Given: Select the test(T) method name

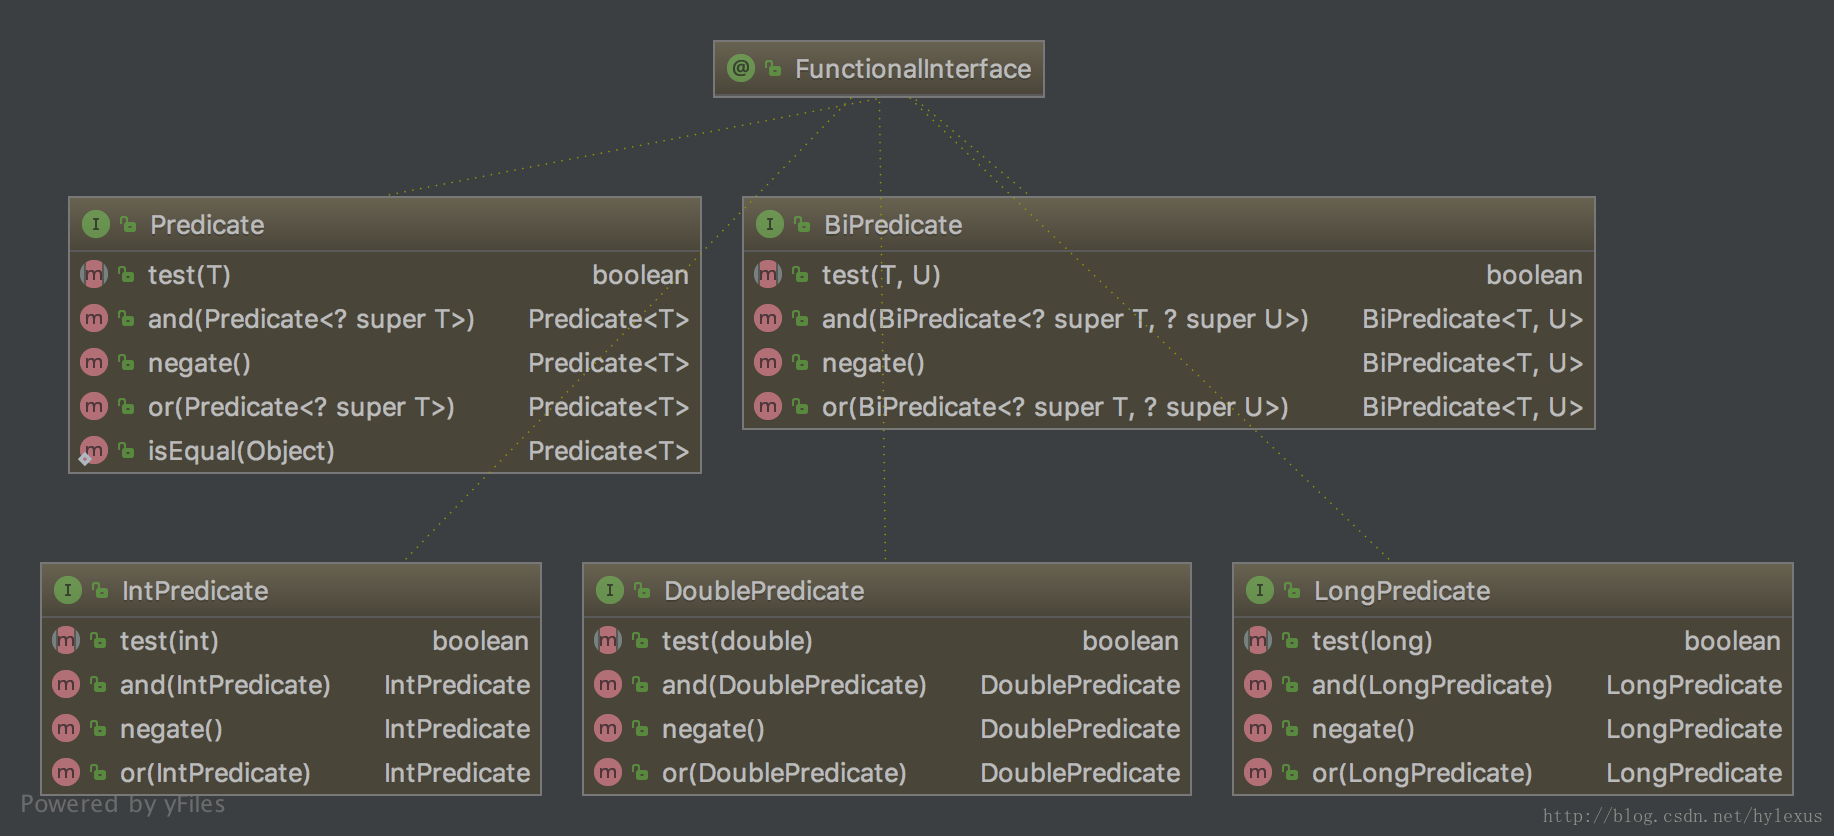Looking at the screenshot, I should [189, 275].
